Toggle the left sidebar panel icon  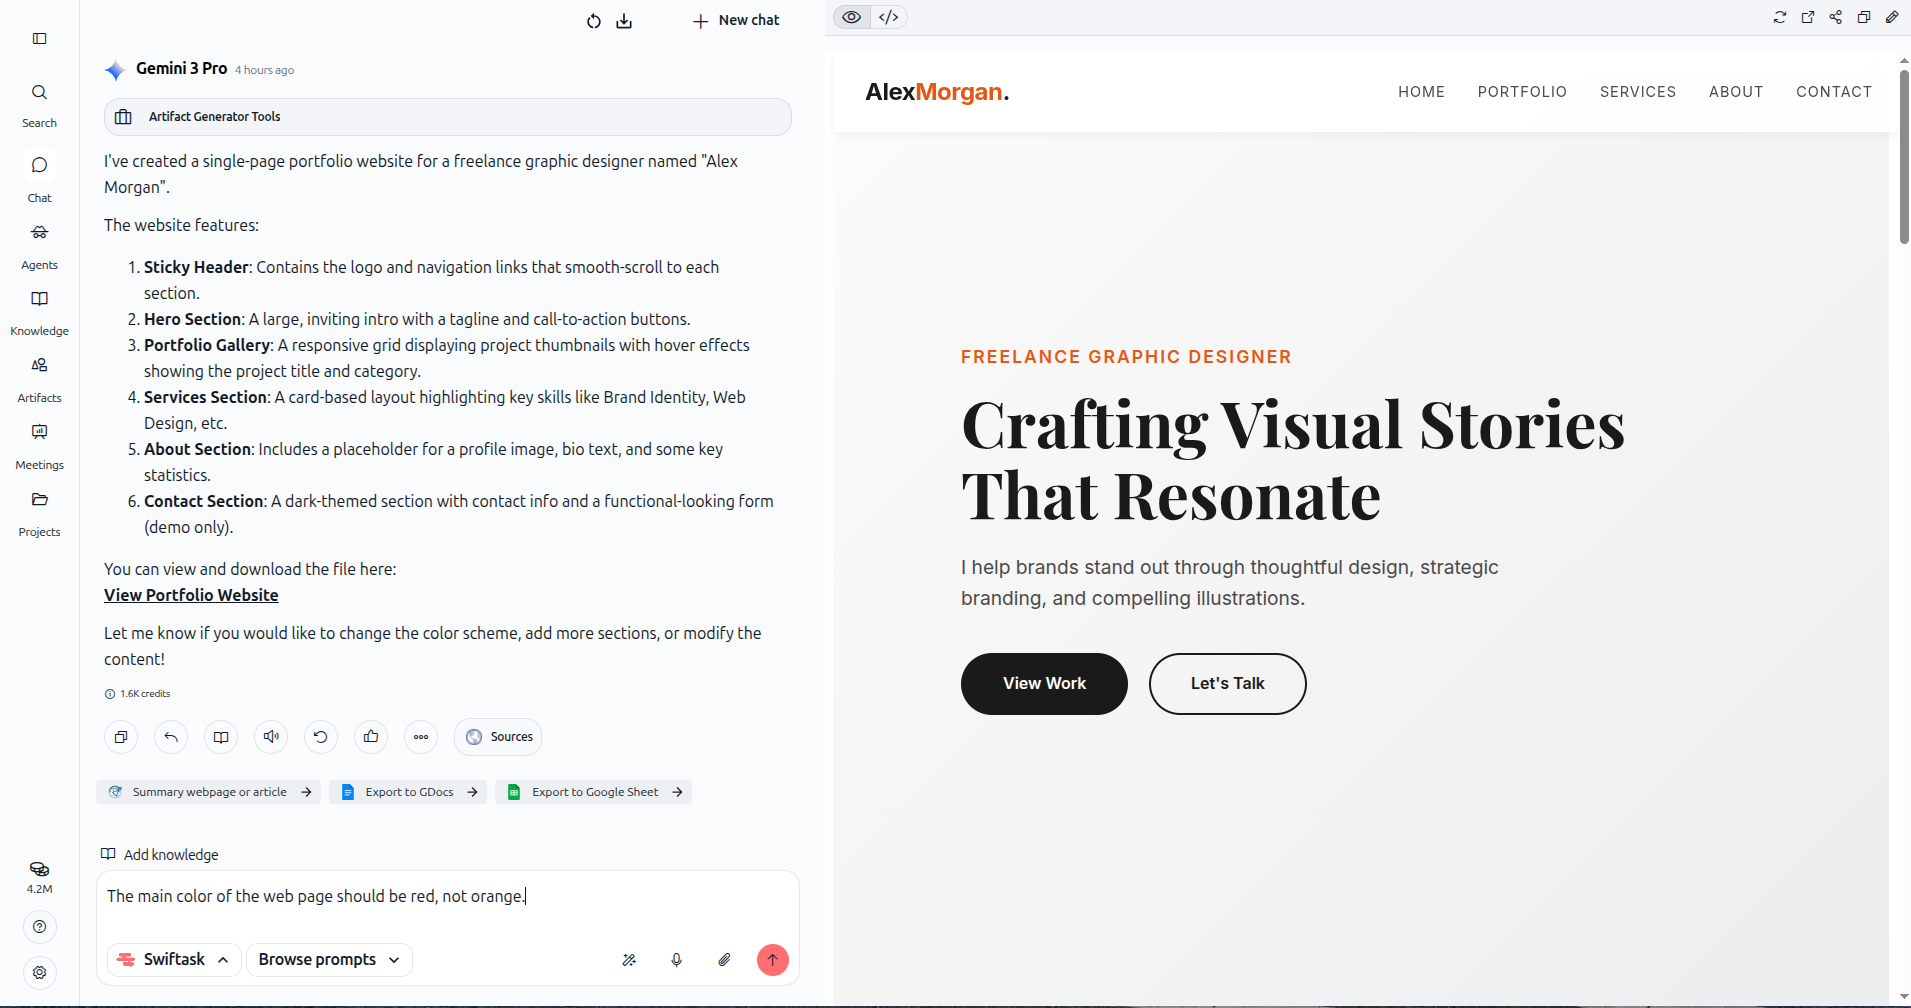[40, 38]
